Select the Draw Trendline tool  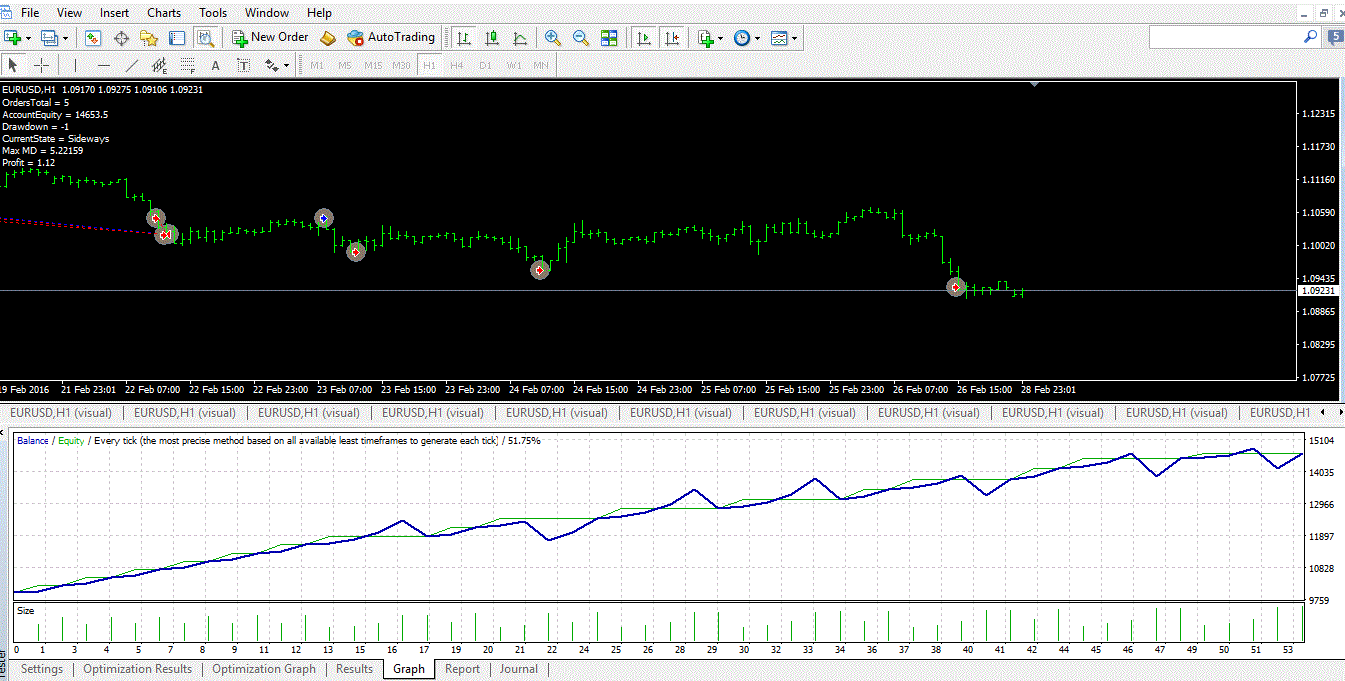[x=131, y=66]
